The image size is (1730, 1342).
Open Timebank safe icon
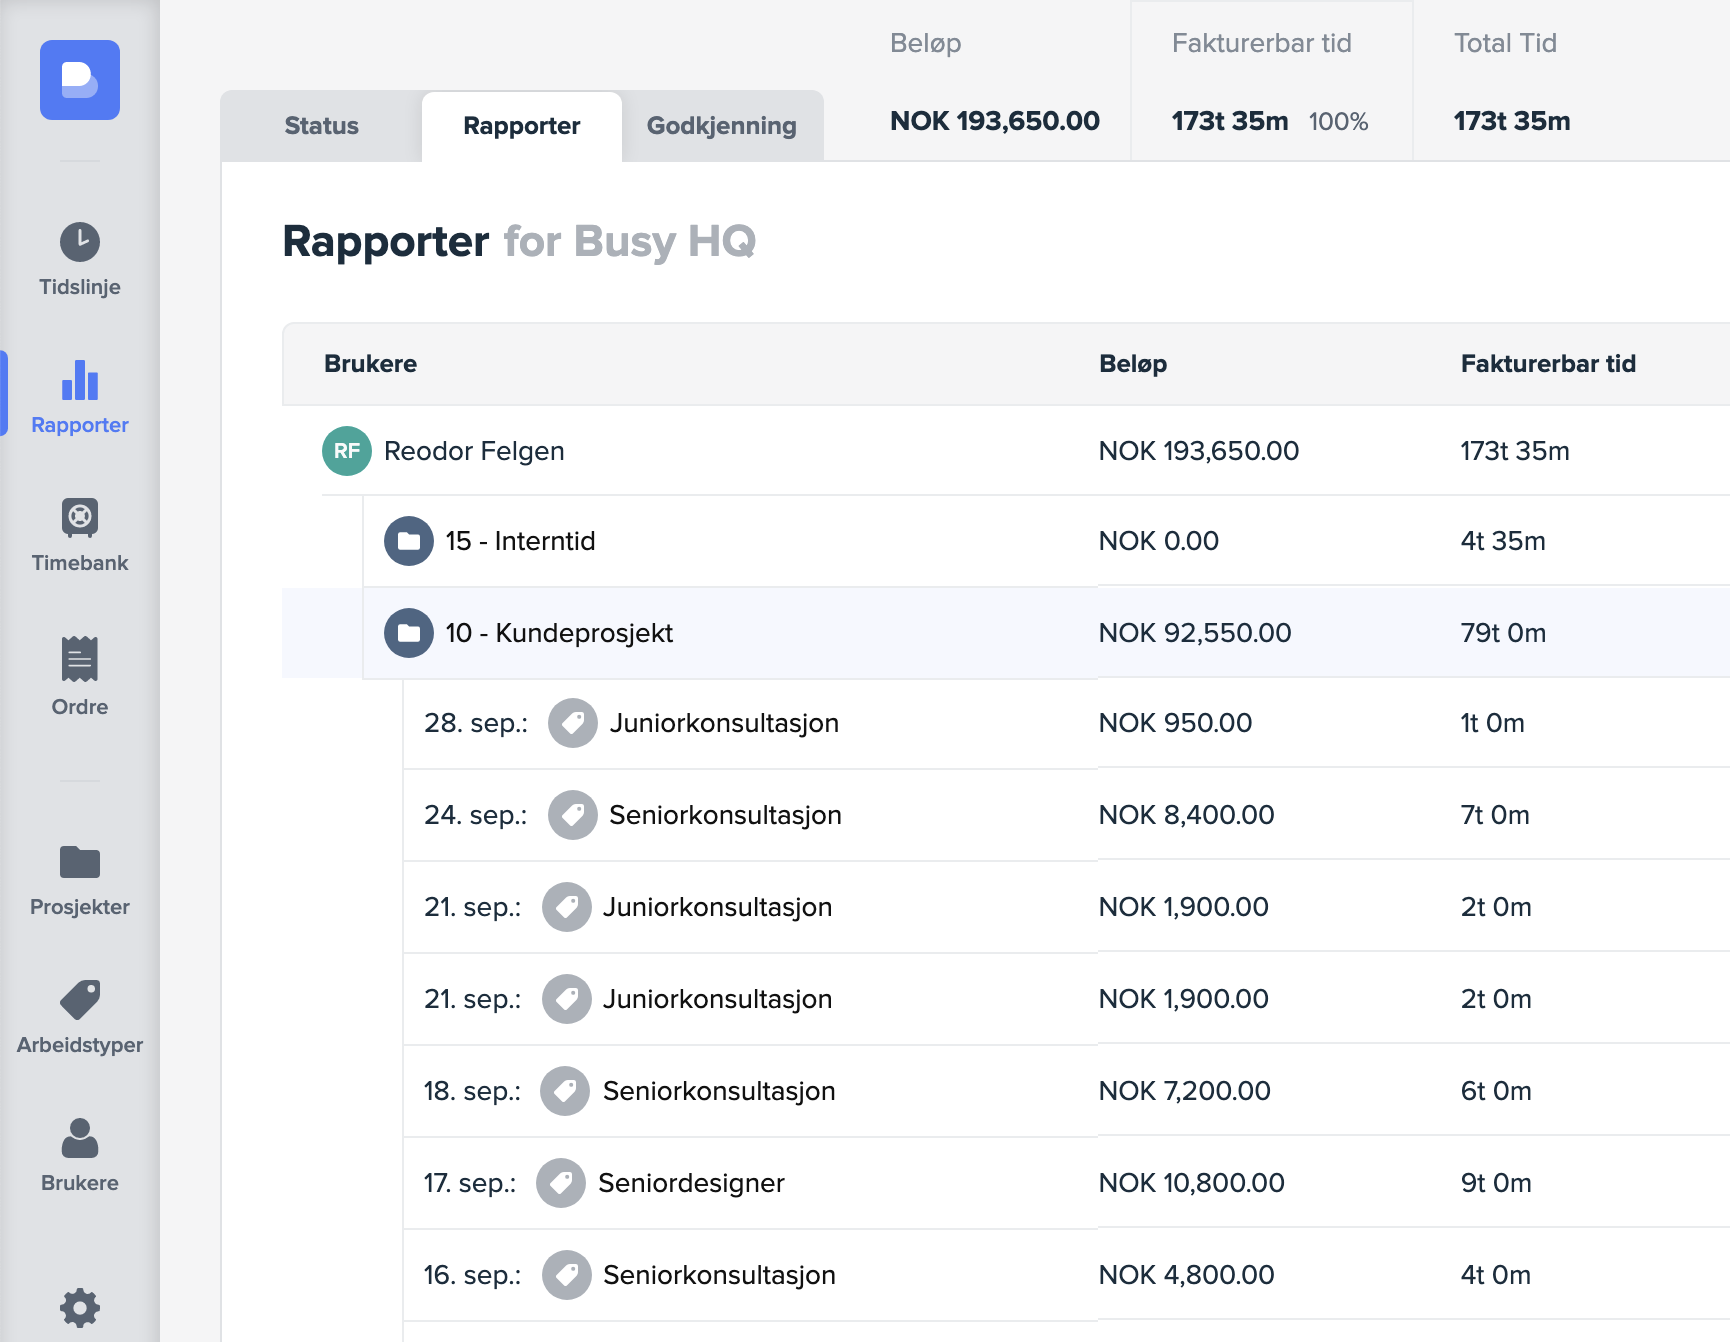coord(80,518)
